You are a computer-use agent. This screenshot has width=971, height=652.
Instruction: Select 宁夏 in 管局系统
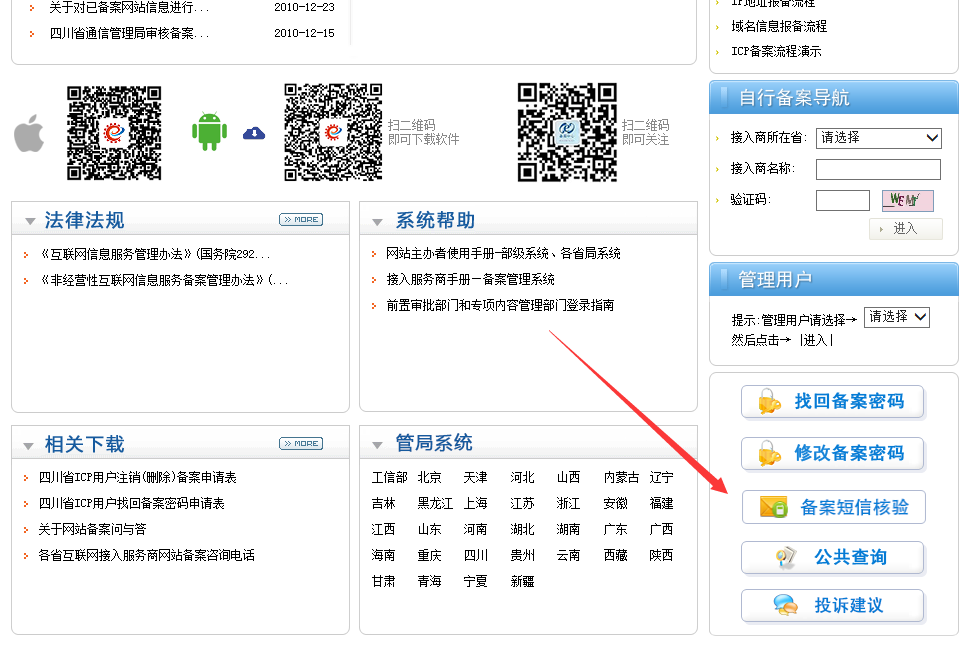tap(476, 581)
